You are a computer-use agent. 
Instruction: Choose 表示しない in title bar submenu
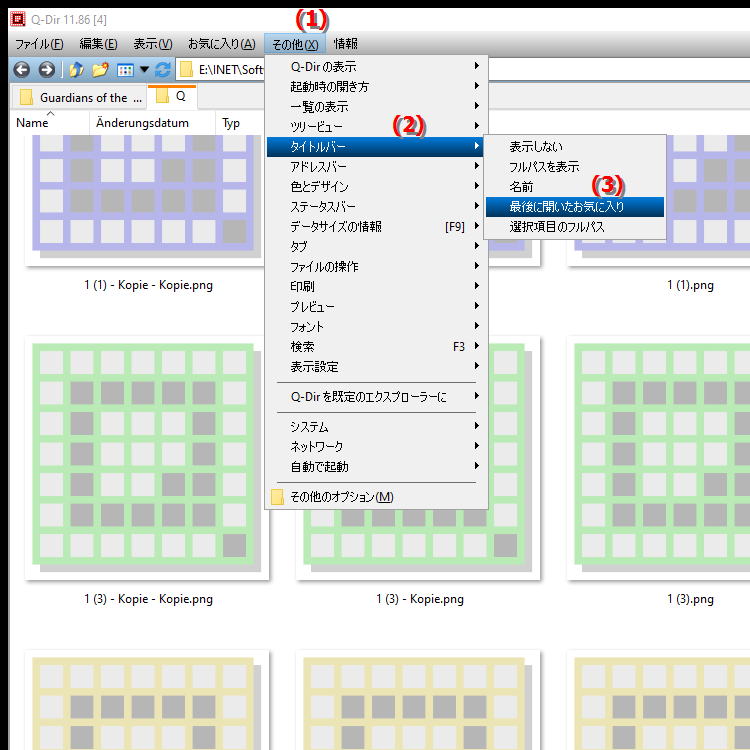[574, 147]
